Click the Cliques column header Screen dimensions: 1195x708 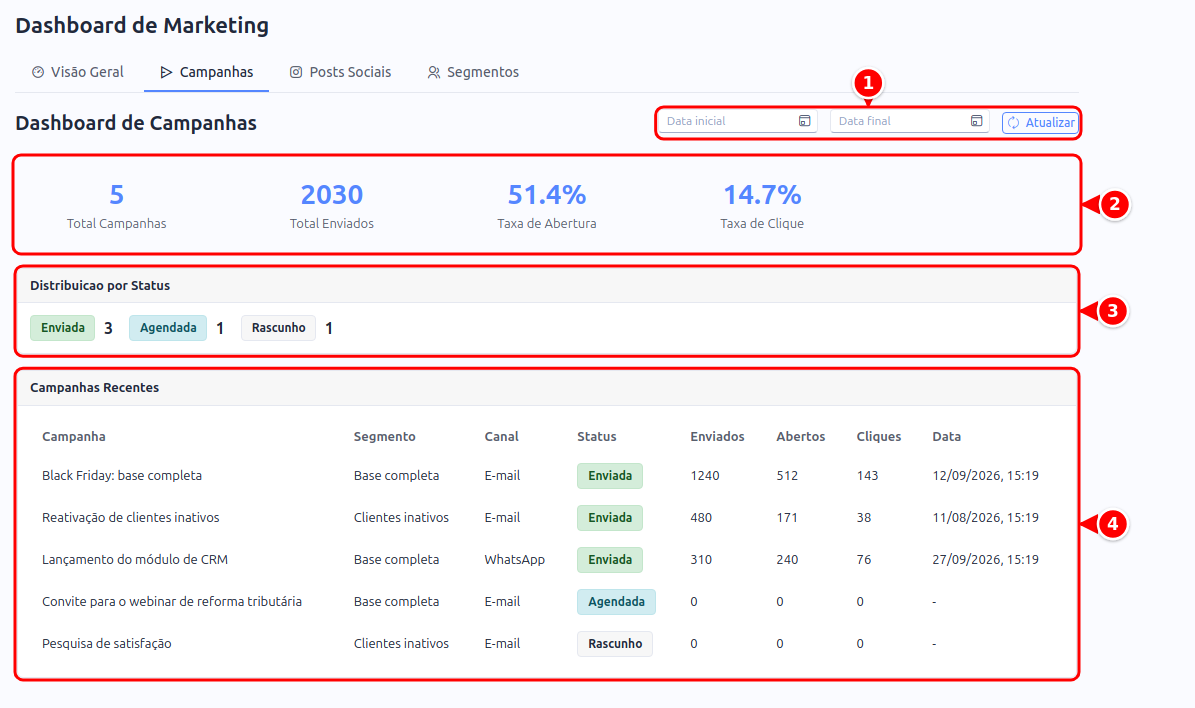[879, 437]
